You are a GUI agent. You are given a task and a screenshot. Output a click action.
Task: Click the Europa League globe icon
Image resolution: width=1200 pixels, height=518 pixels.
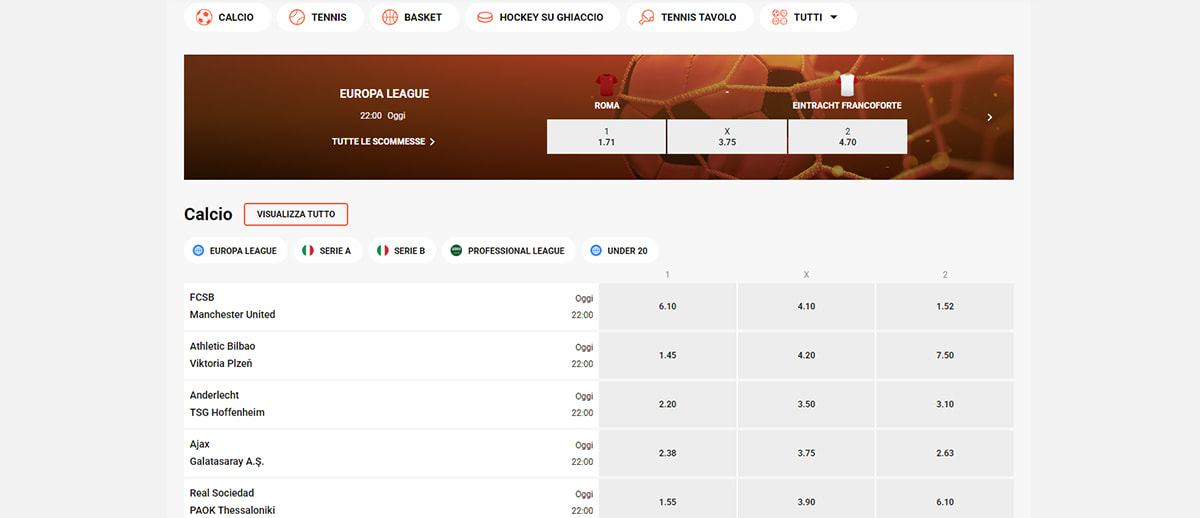(x=198, y=251)
